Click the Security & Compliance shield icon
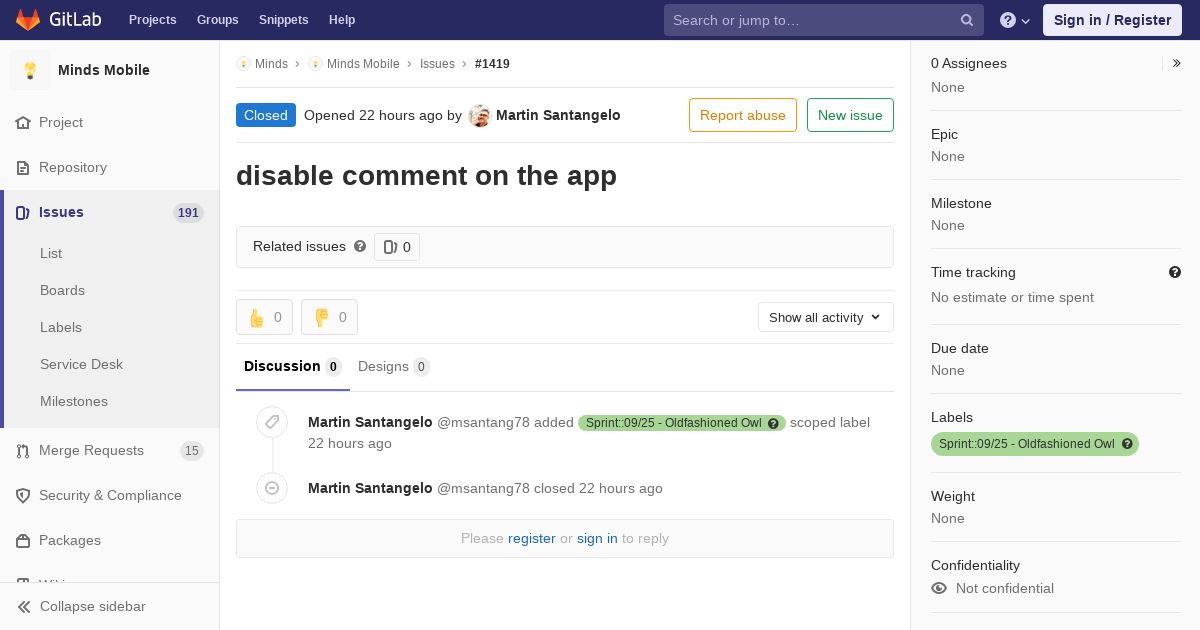 pyautogui.click(x=23, y=495)
